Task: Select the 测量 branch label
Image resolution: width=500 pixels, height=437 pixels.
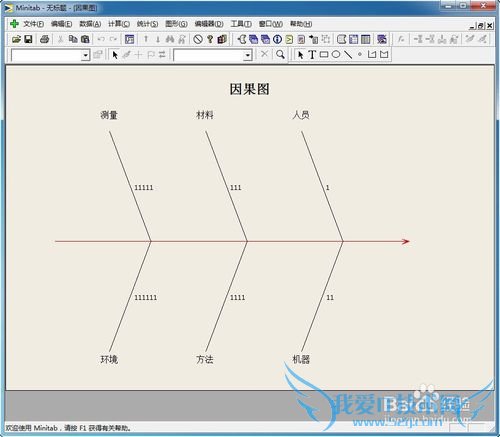Action: 109,115
